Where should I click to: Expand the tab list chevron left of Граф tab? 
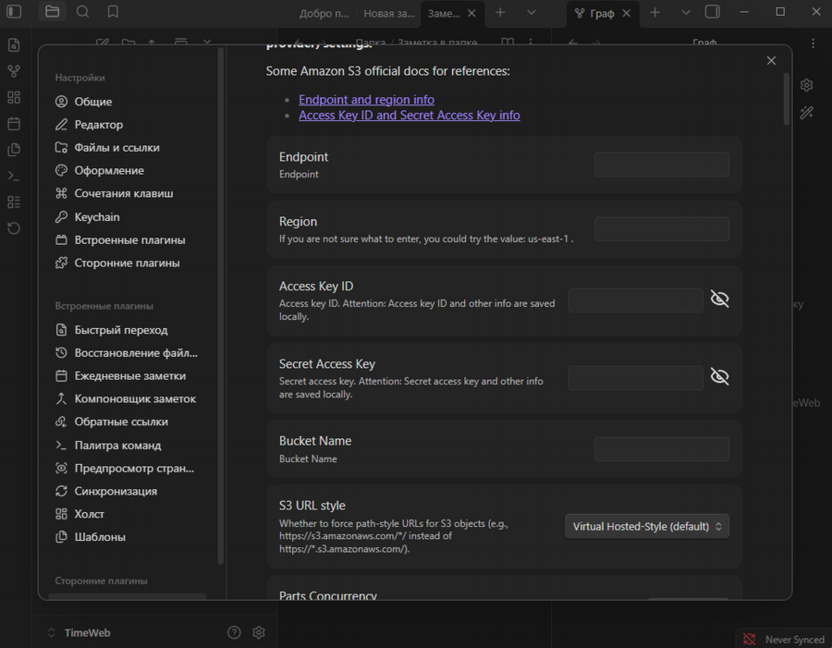(531, 13)
